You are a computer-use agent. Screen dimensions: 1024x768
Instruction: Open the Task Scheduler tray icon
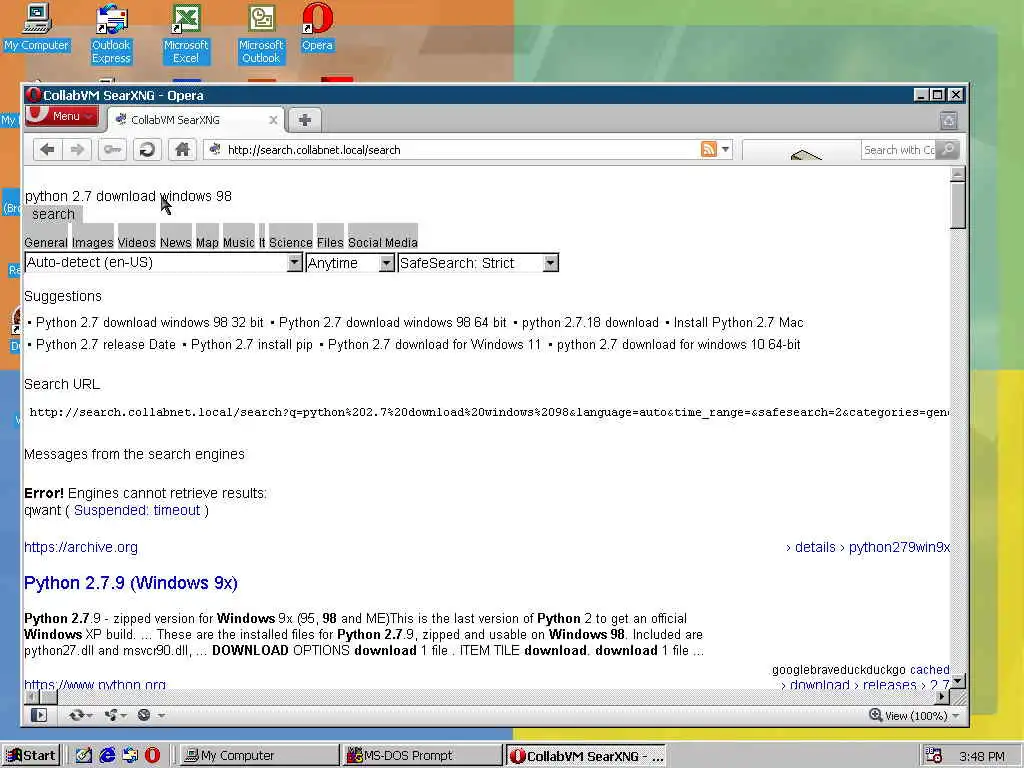pyautogui.click(x=934, y=756)
